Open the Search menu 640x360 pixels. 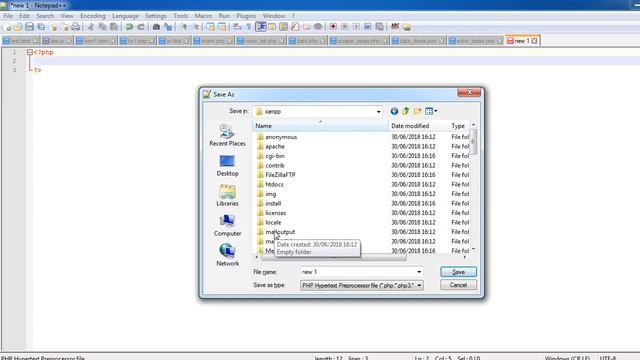coord(45,16)
